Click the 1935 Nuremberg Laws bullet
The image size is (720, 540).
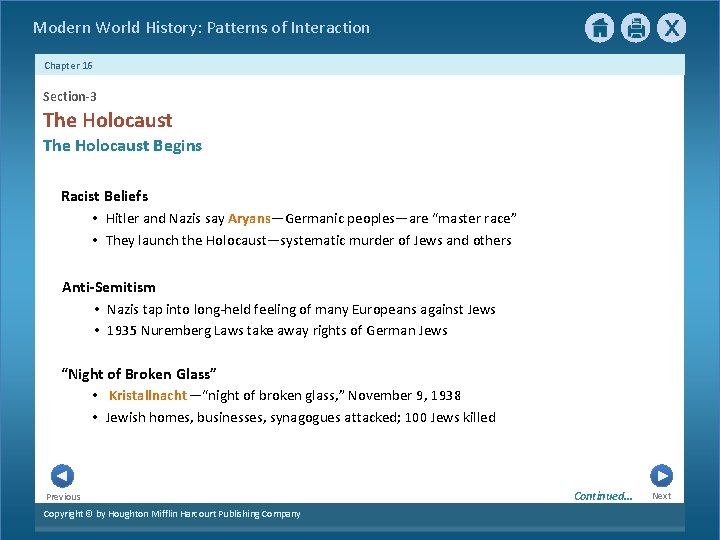pyautogui.click(x=277, y=331)
